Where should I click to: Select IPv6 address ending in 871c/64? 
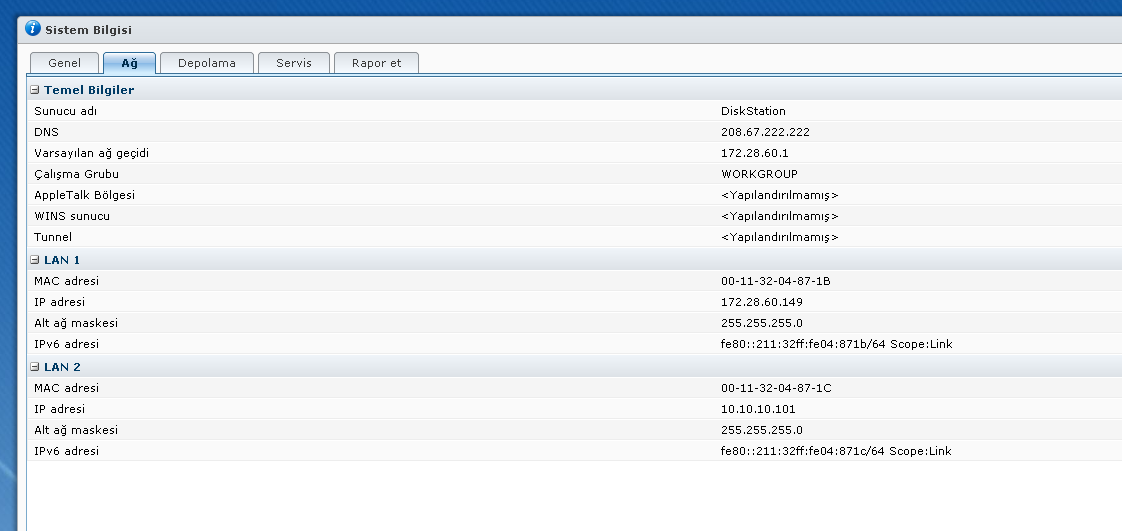[x=835, y=451]
